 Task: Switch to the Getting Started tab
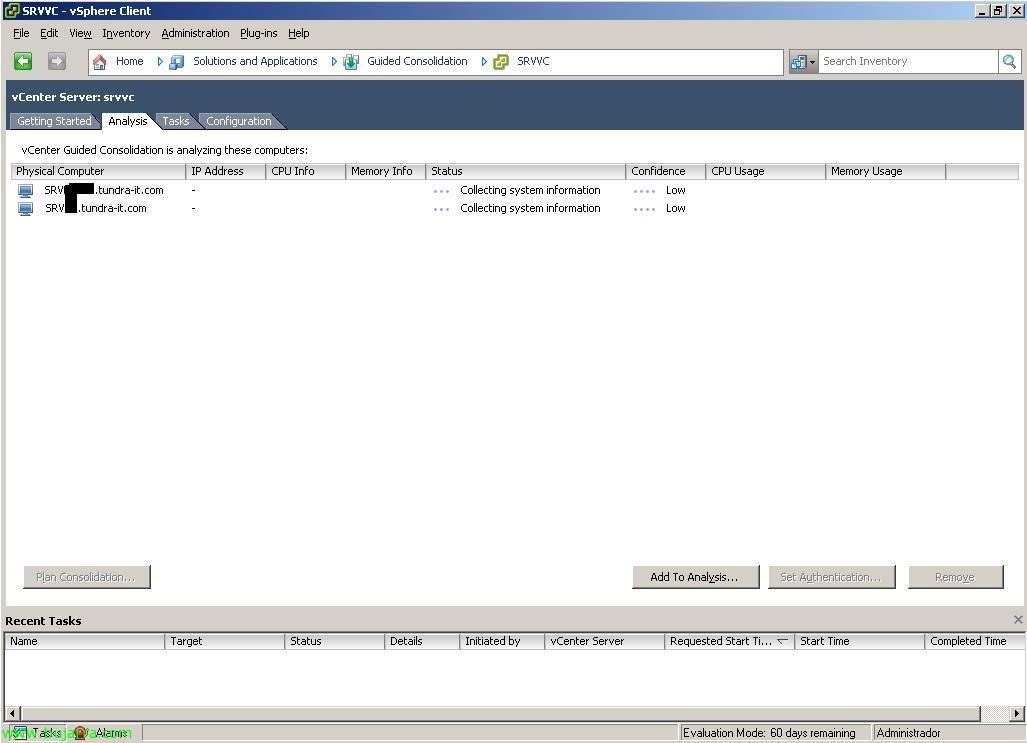54,121
